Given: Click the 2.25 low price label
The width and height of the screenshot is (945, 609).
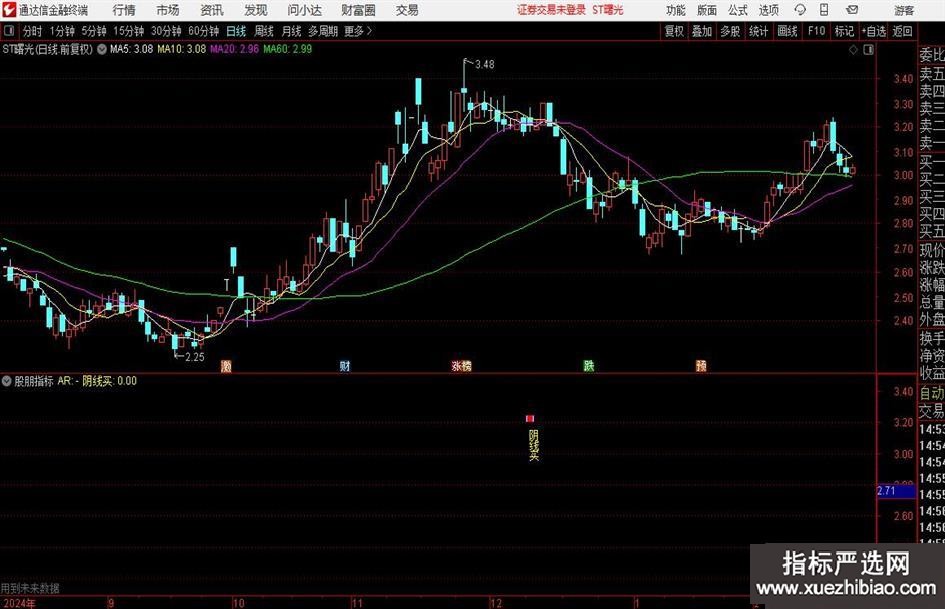Looking at the screenshot, I should [195, 357].
